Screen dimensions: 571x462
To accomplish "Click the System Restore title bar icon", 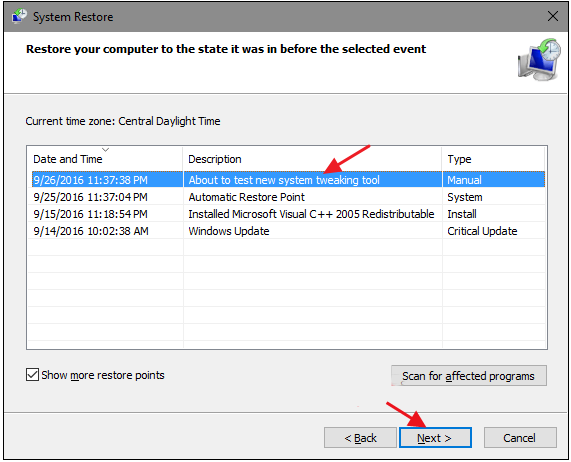I will coord(19,16).
